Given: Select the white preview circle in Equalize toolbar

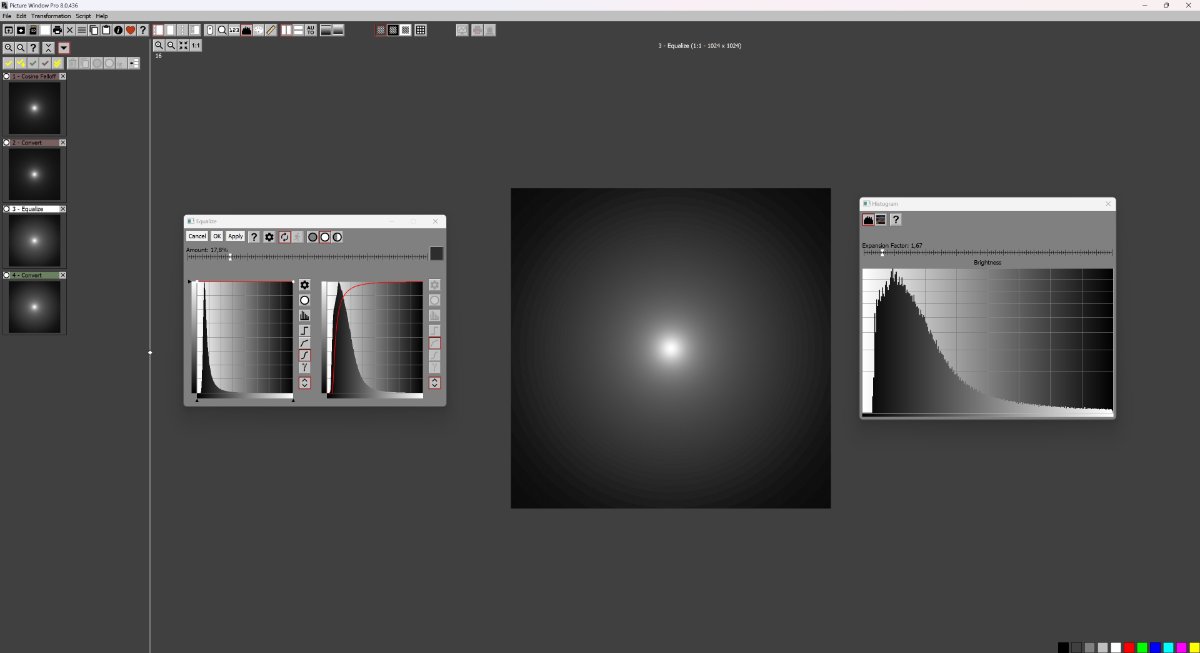Looking at the screenshot, I should (325, 237).
